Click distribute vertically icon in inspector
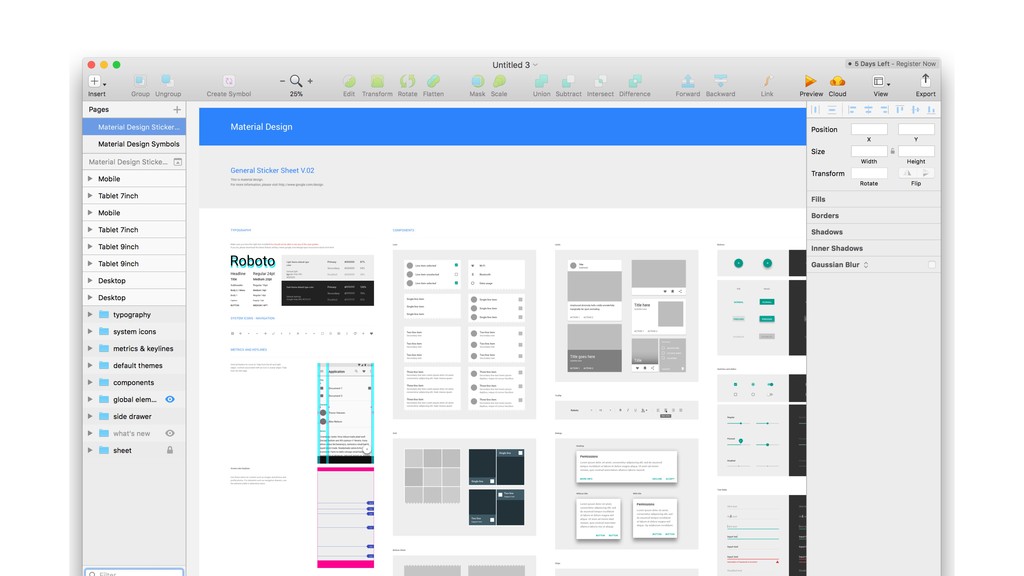Screen dimensions: 1024x576 [x=832, y=110]
